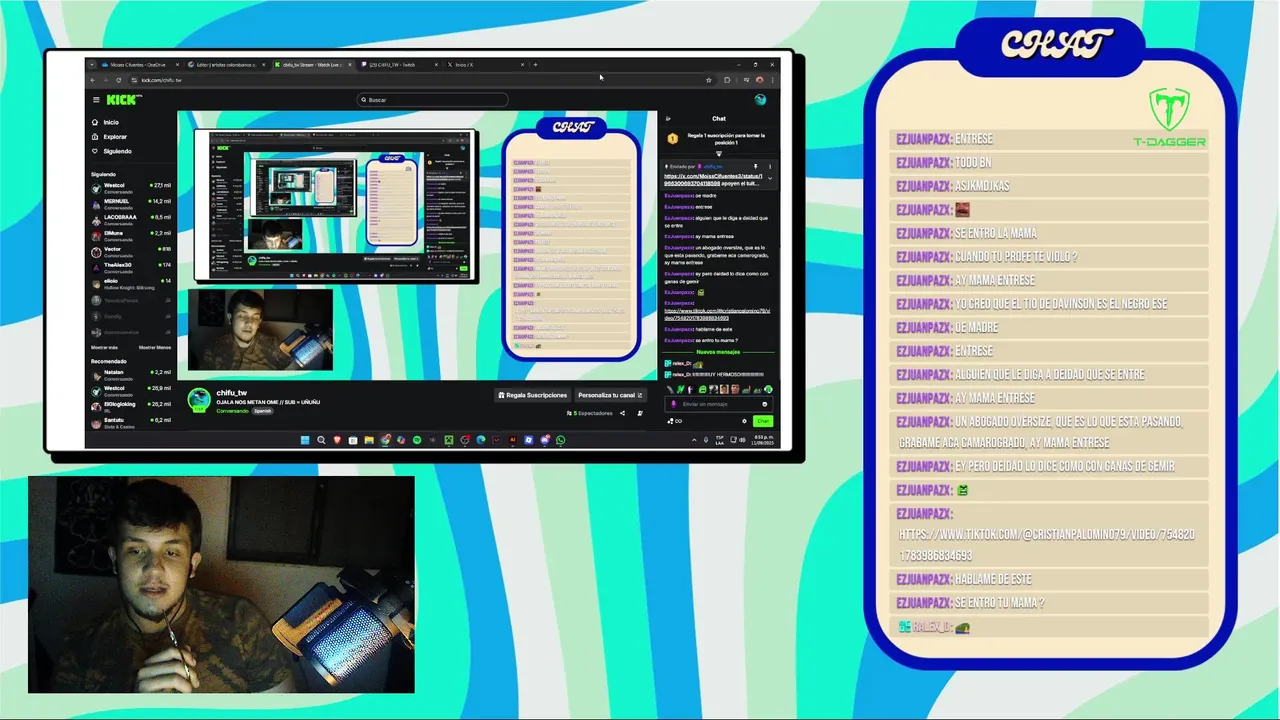Open the pinned x.com tweet link
The image size is (1280, 720).
(713, 180)
